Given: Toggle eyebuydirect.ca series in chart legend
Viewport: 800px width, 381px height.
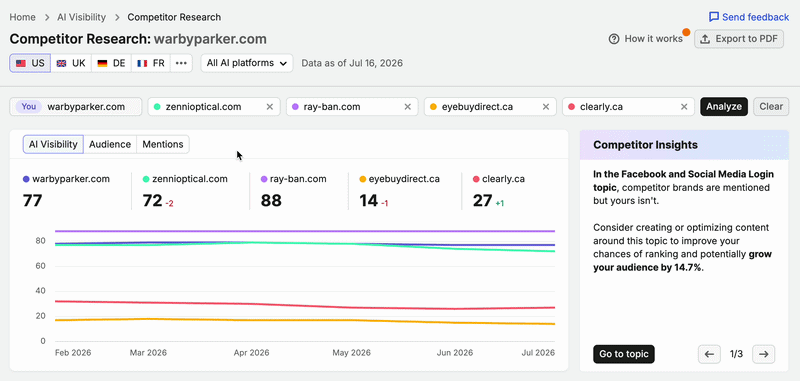Looking at the screenshot, I should tap(399, 179).
